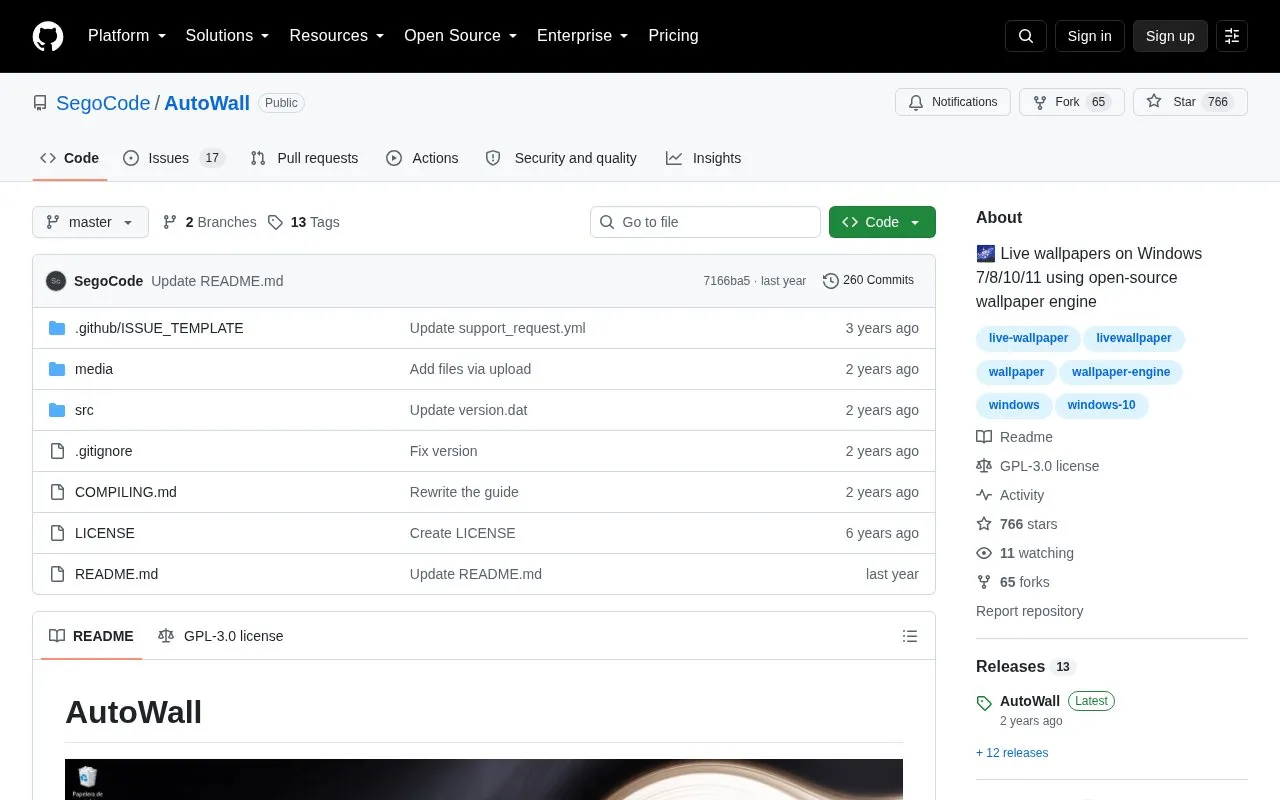
Task: Click the .gitignore file icon
Action: pyautogui.click(x=57, y=451)
